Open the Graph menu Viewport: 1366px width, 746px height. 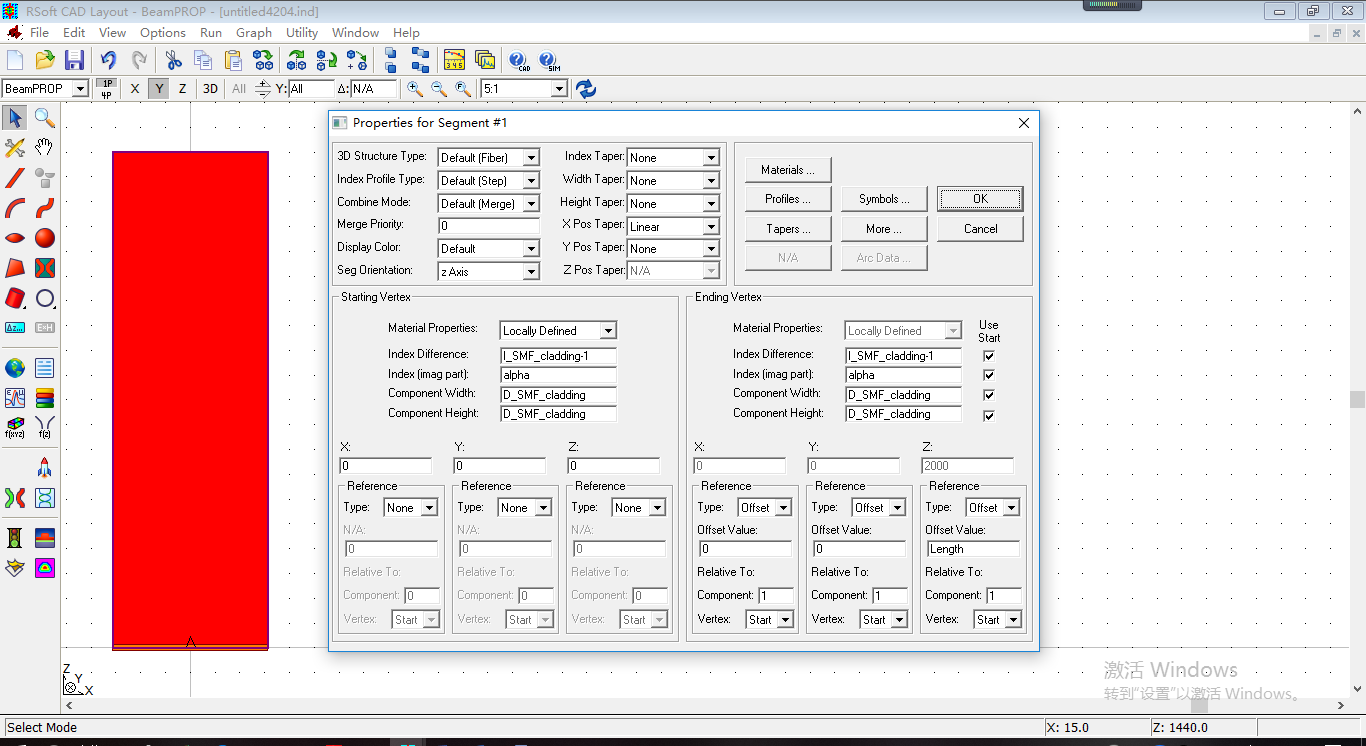click(x=253, y=33)
